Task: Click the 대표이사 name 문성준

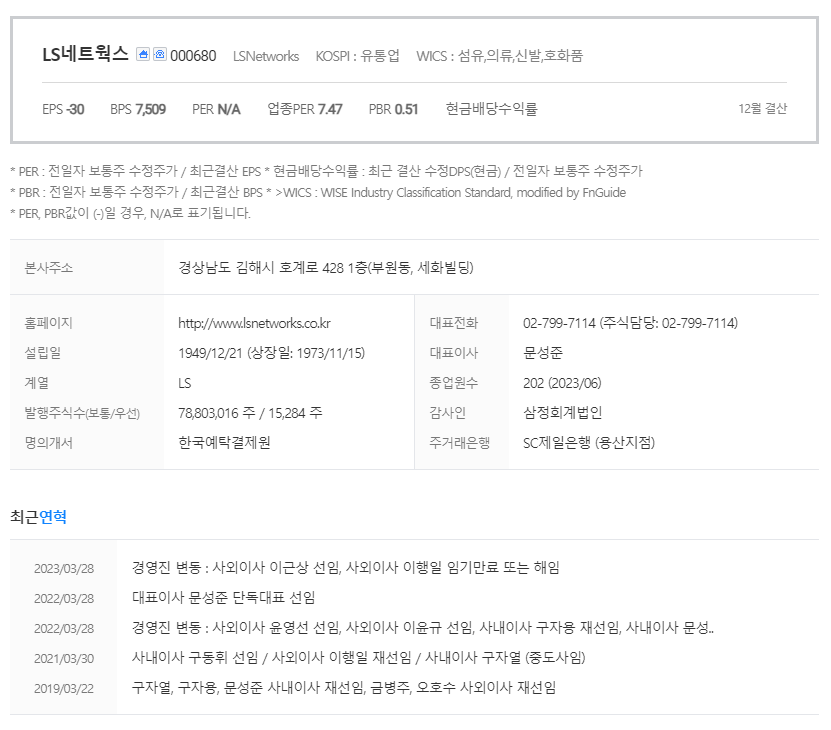Action: [x=543, y=353]
